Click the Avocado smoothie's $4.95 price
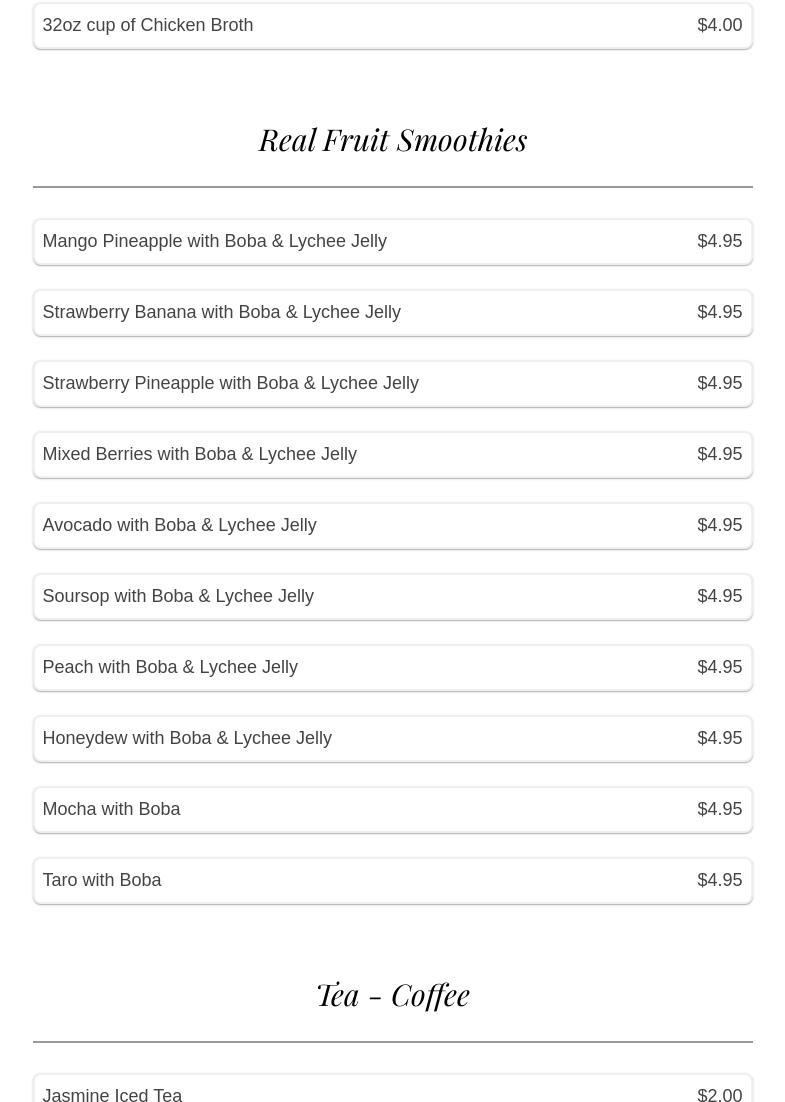 [x=719, y=525]
